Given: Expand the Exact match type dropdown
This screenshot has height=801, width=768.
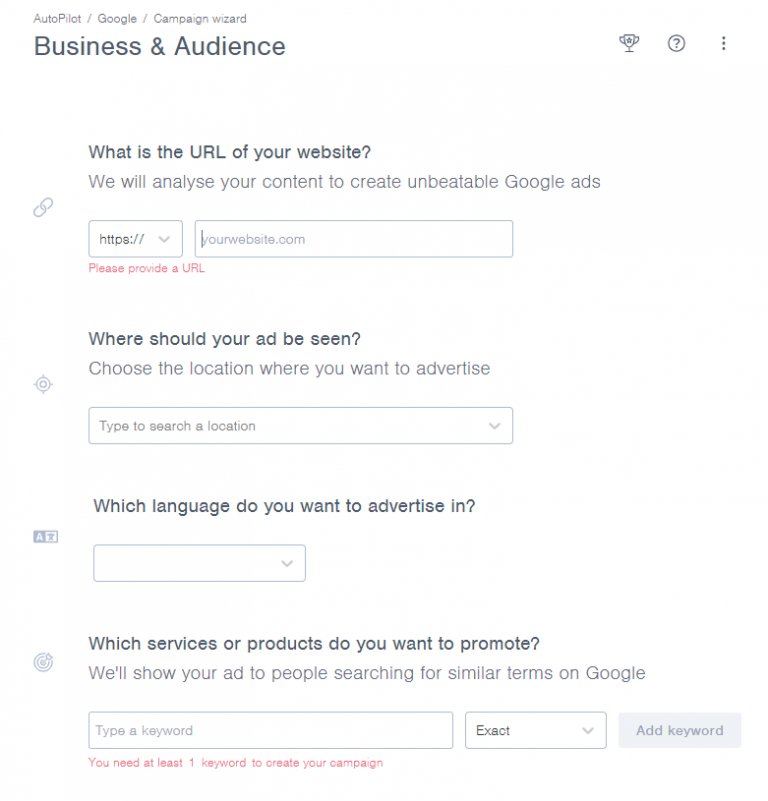Looking at the screenshot, I should tap(535, 730).
